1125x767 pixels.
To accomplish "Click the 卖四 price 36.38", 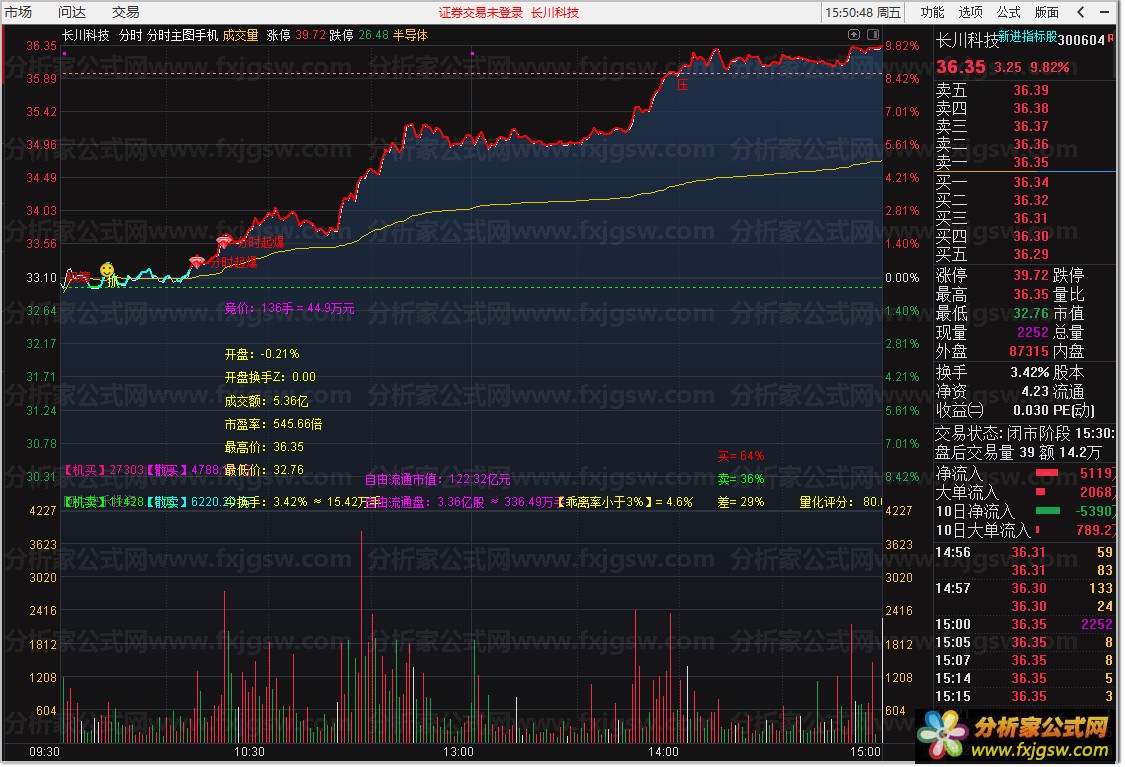I will pos(1030,108).
